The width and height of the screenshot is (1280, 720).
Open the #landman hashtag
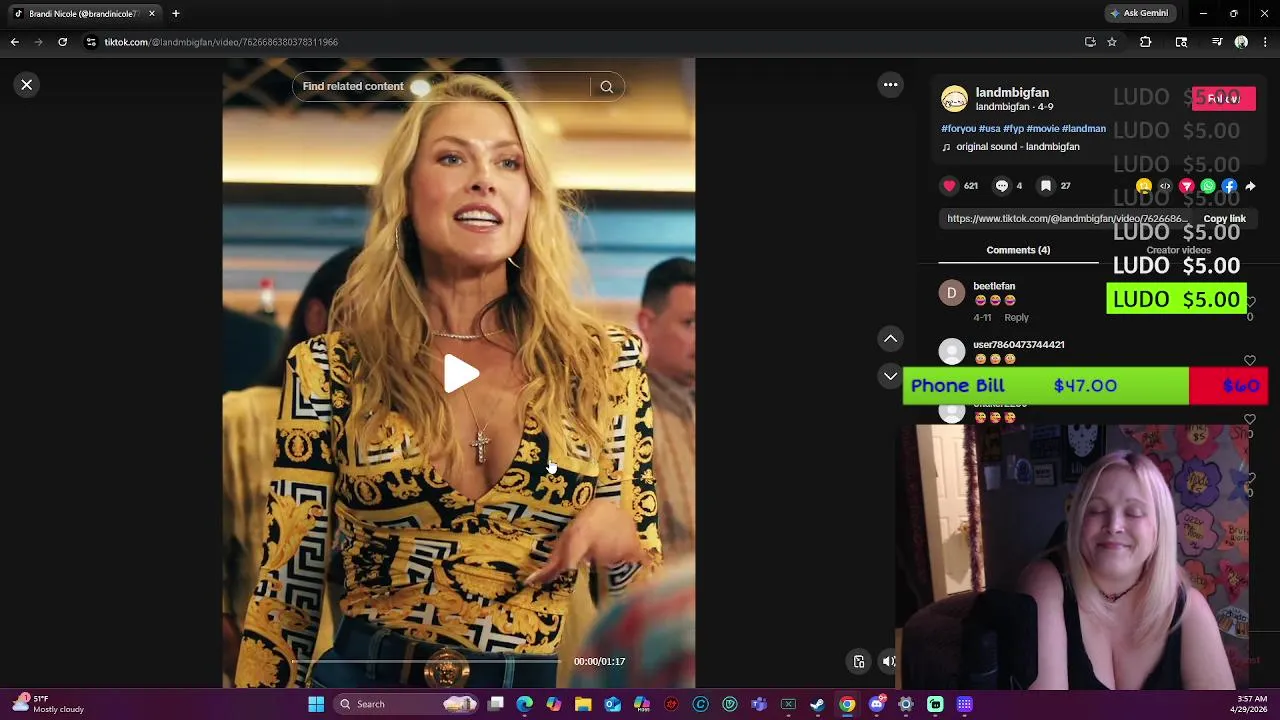pos(1084,129)
